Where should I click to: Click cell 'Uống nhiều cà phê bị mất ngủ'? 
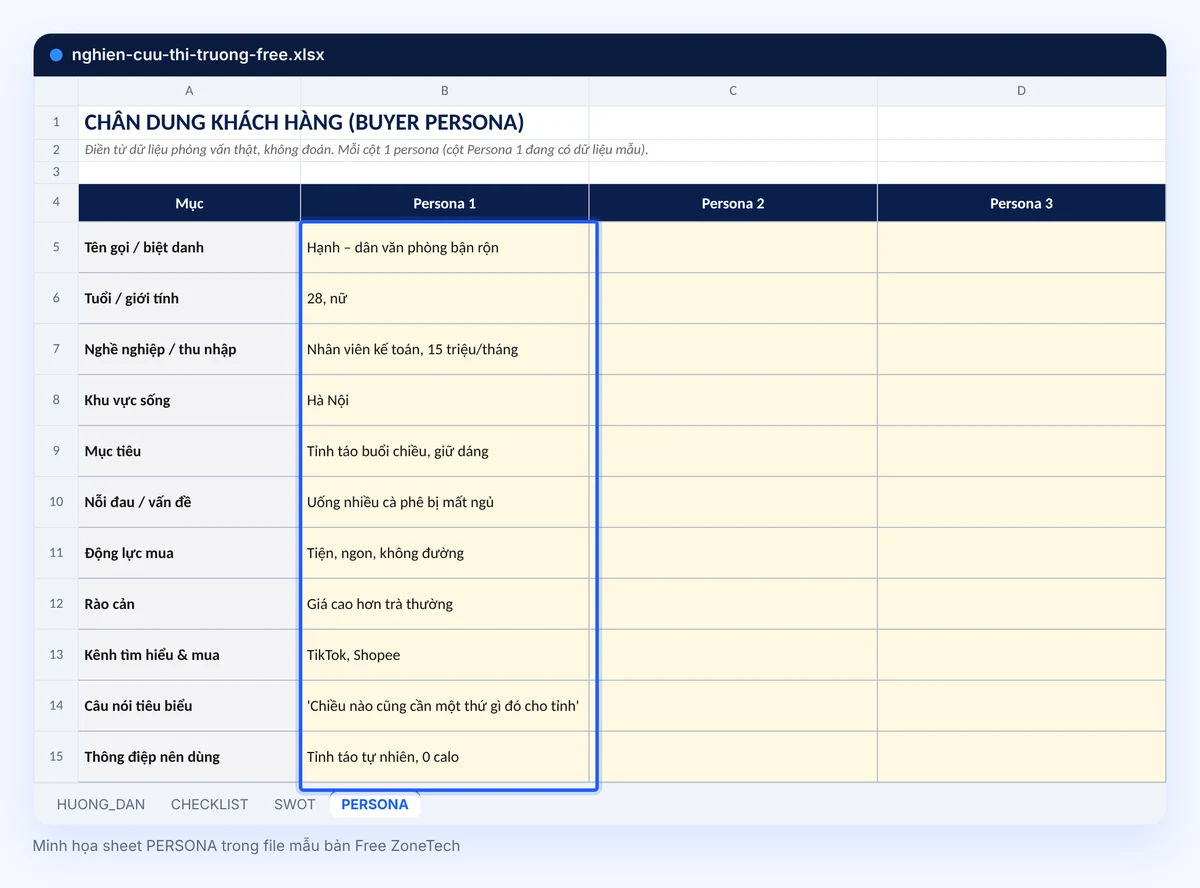[x=445, y=502]
